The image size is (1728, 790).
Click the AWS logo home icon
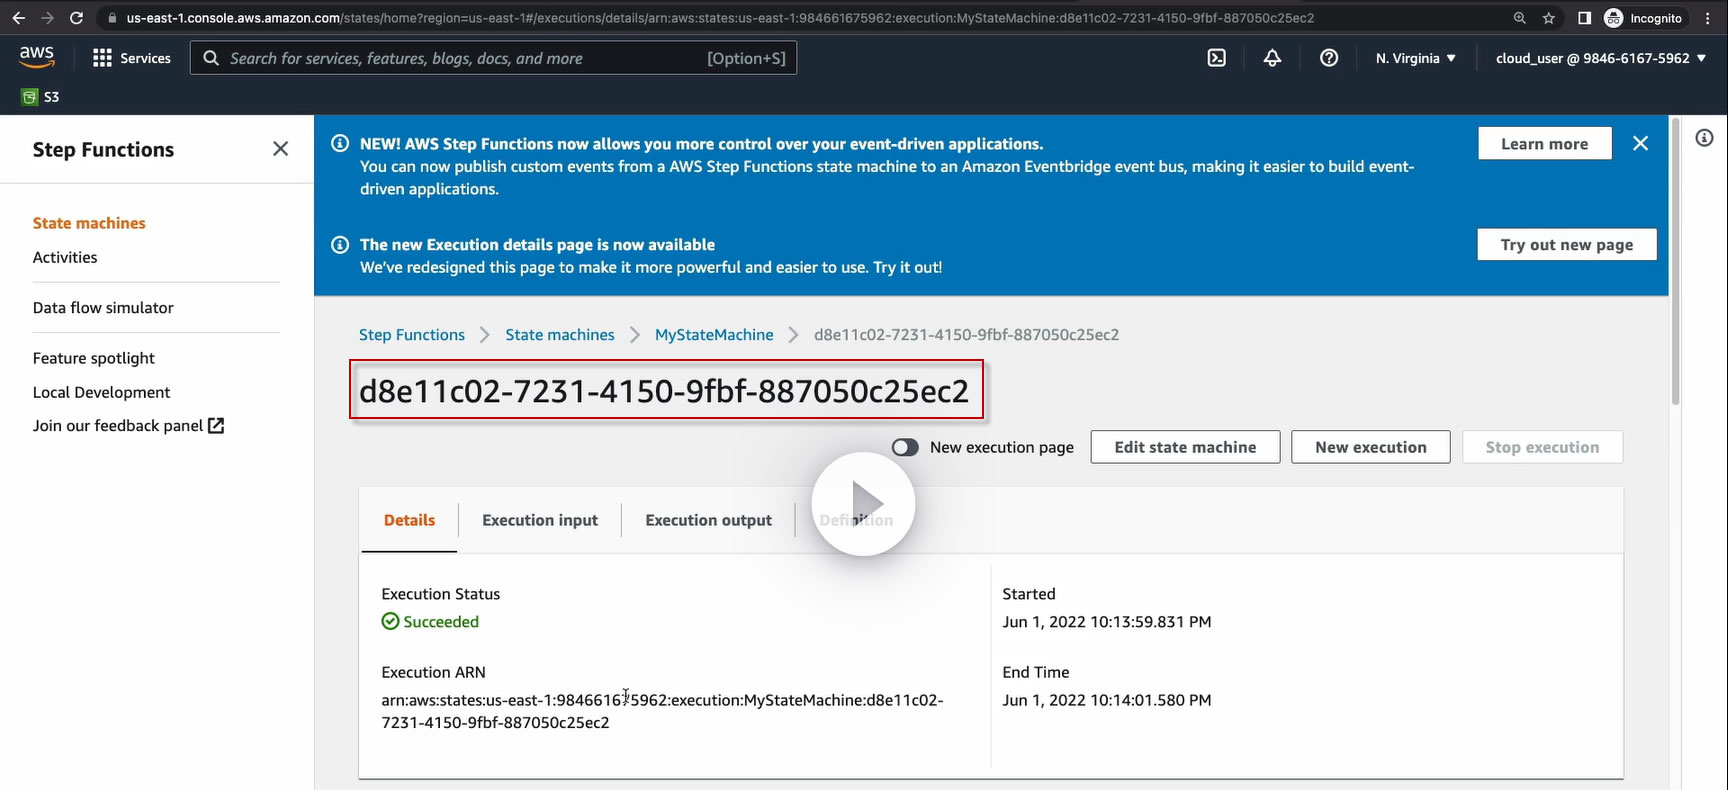(37, 58)
